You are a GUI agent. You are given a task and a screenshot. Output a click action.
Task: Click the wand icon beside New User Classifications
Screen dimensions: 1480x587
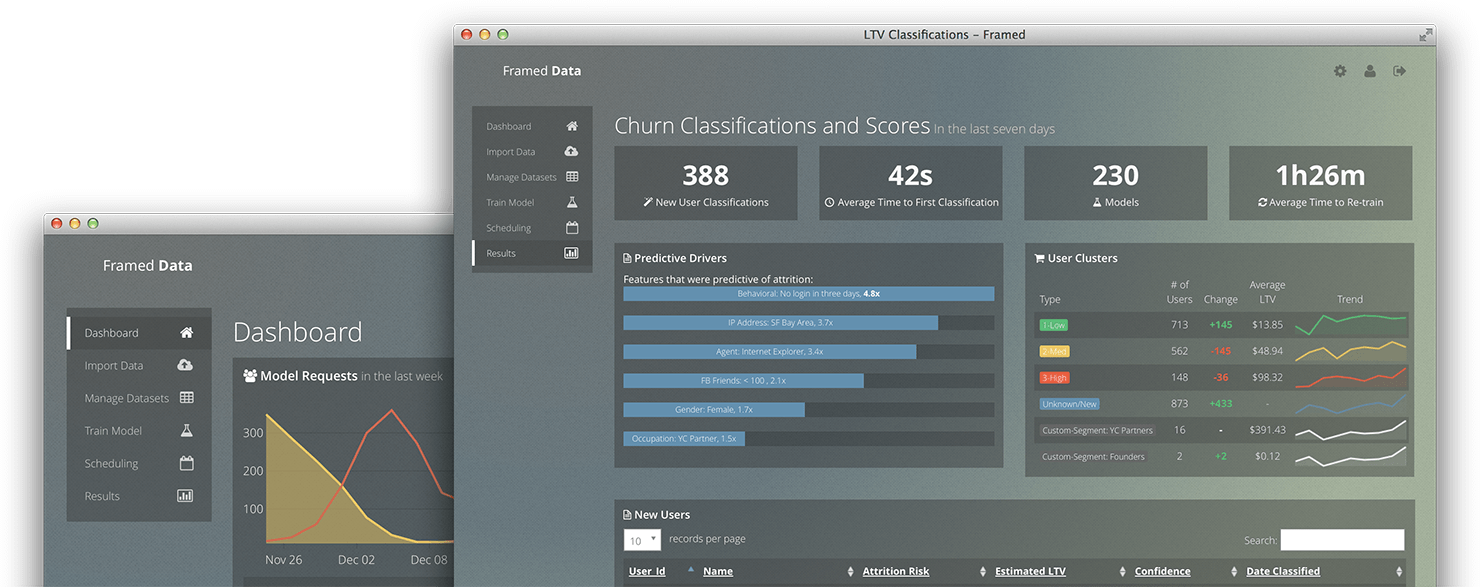pos(648,202)
